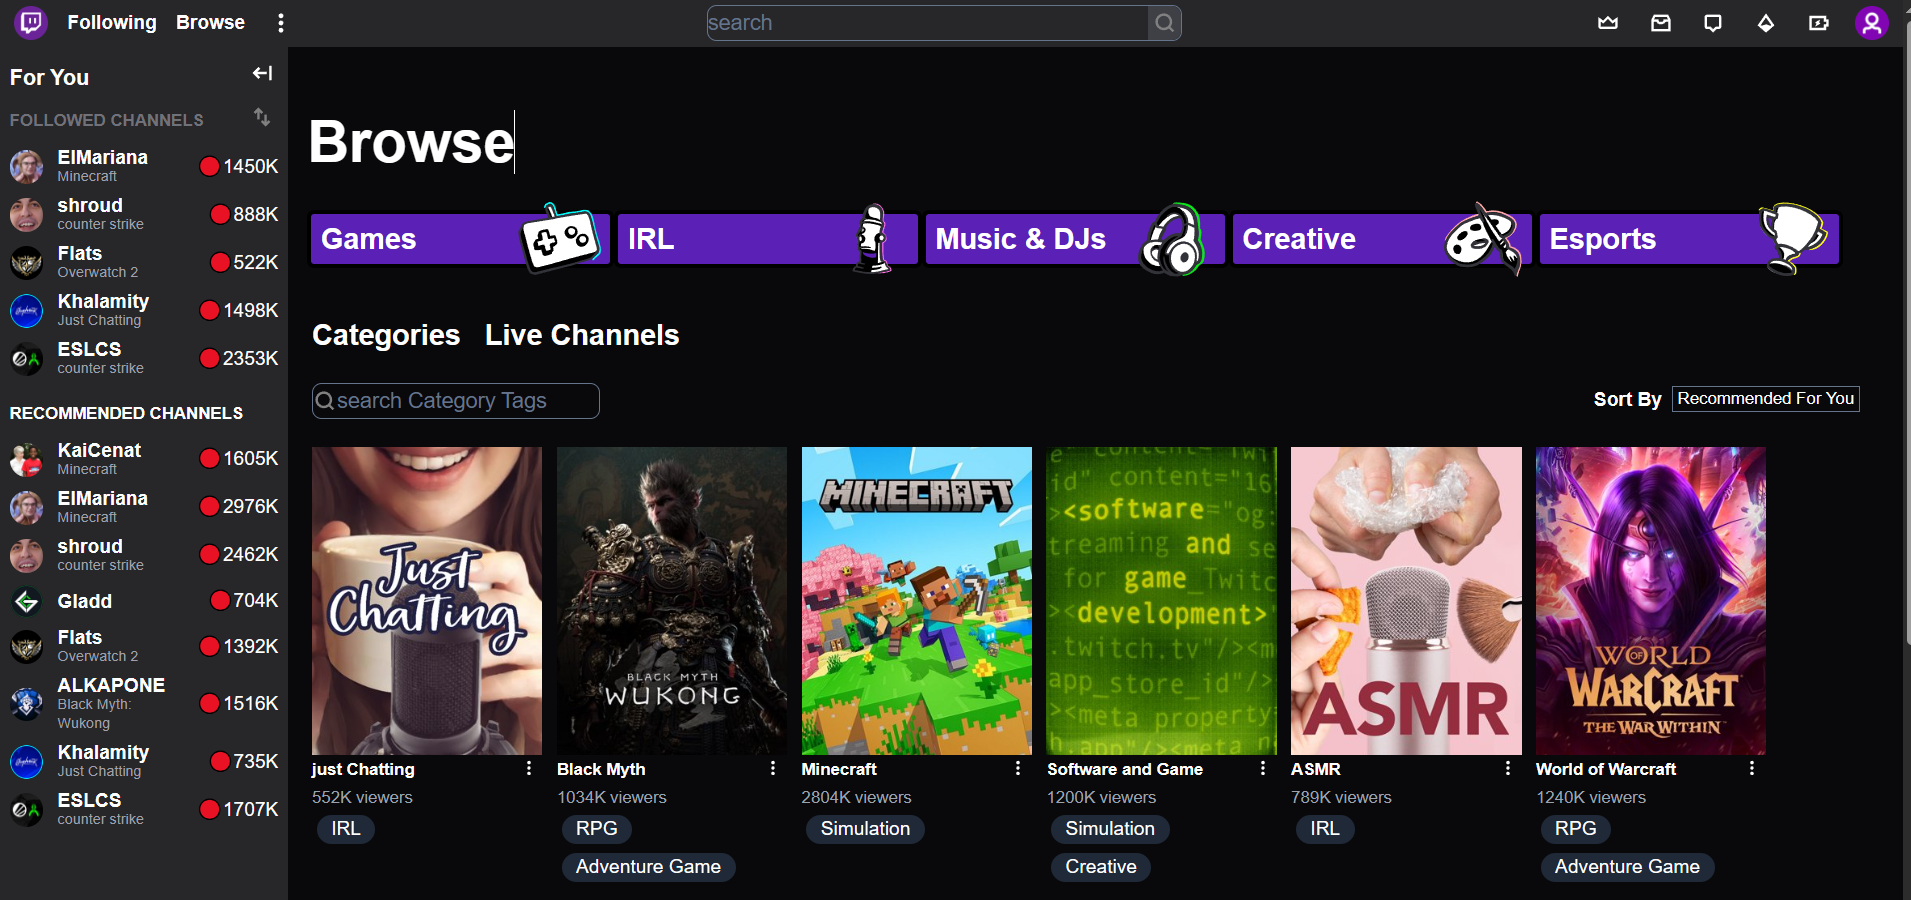Click IRL tag under ASMR
Screen dimensions: 1911x900
(x=1325, y=829)
